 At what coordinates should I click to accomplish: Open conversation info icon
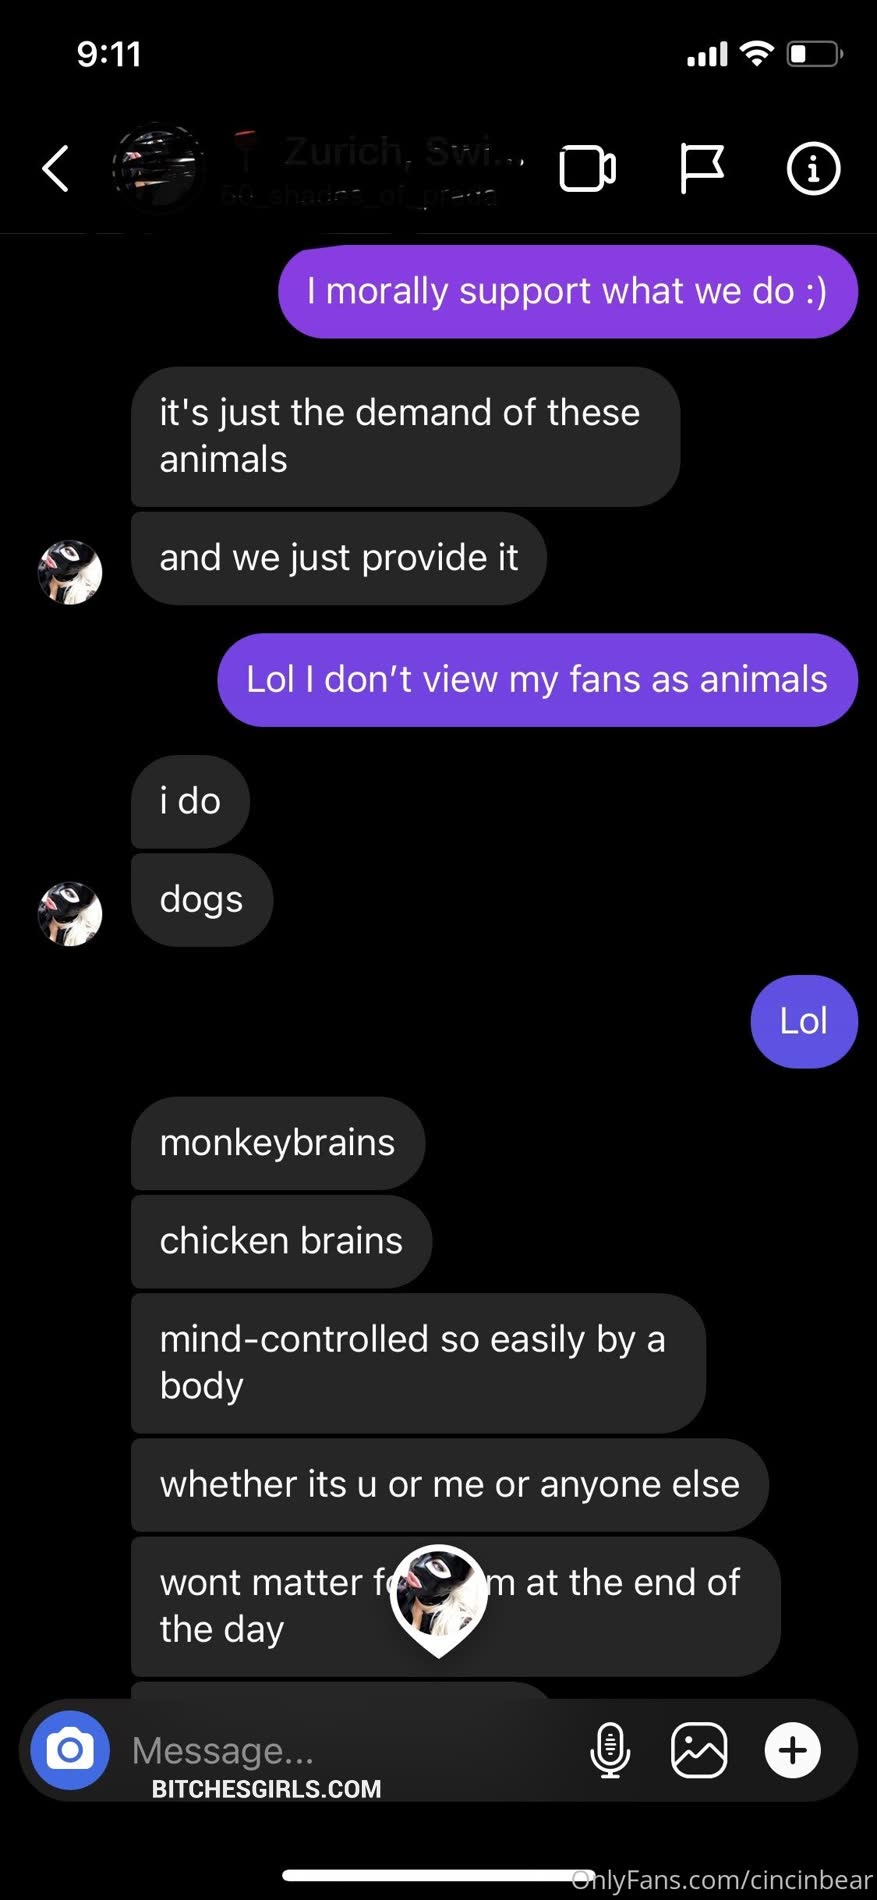pyautogui.click(x=813, y=168)
